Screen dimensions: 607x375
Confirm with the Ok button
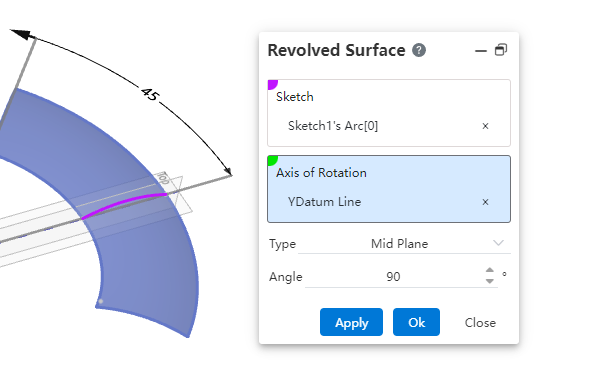pos(416,322)
